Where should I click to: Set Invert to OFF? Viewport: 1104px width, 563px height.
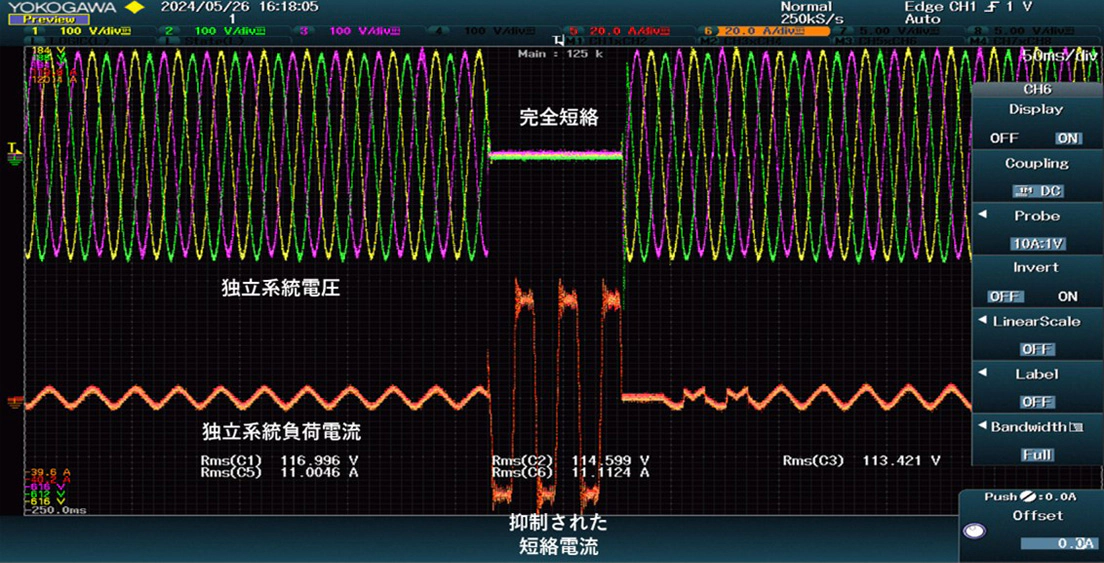[1003, 296]
